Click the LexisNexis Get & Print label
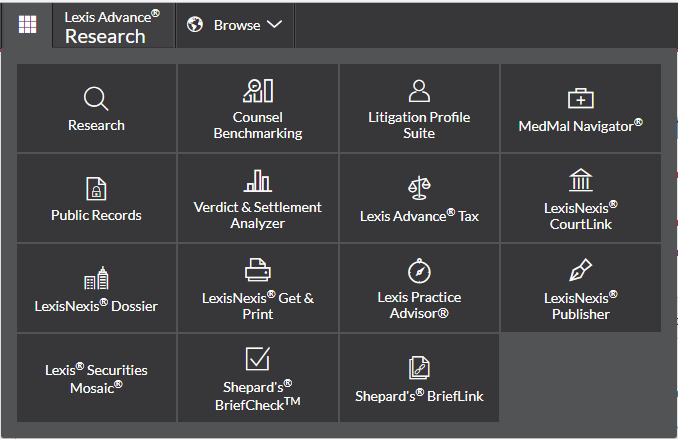Screen dimensions: 678x439 (258, 306)
